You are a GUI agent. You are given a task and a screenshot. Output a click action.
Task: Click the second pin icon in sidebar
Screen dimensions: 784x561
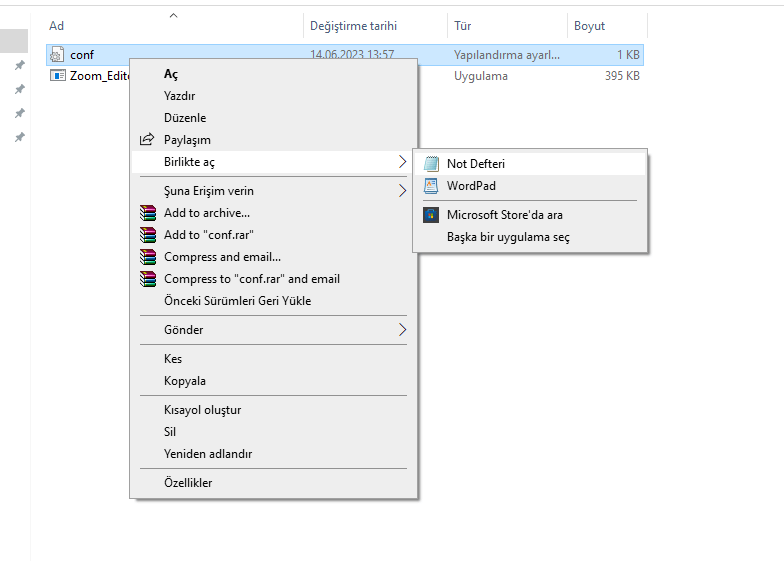pos(20,89)
